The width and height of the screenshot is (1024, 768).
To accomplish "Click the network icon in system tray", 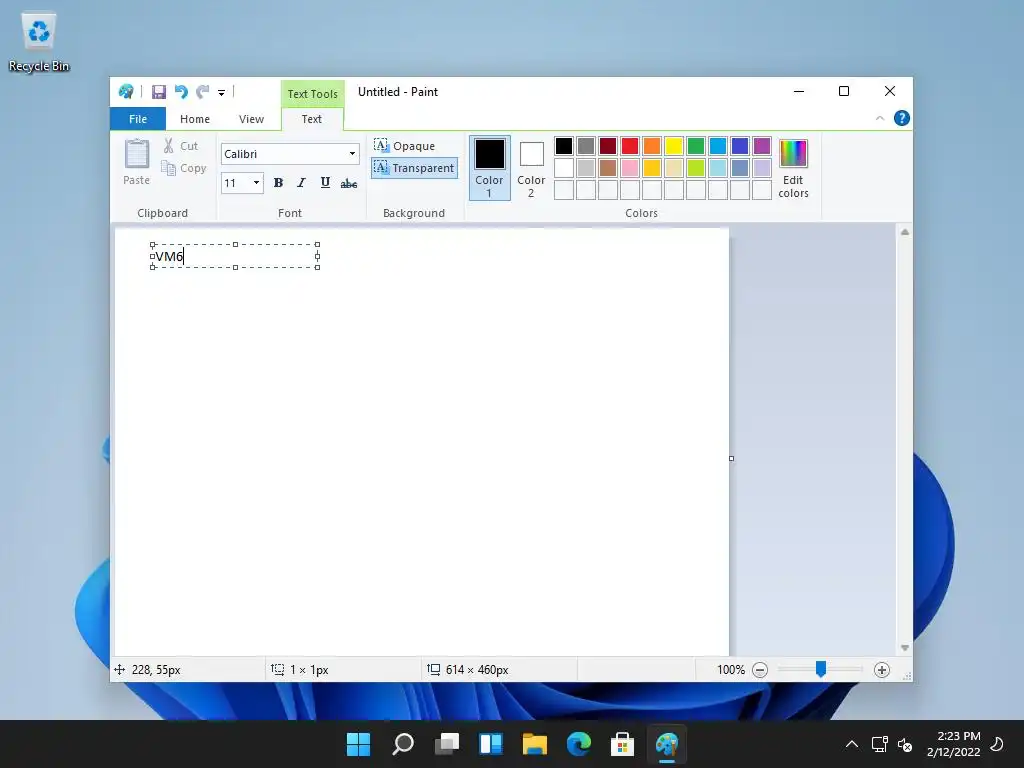I will coord(879,744).
